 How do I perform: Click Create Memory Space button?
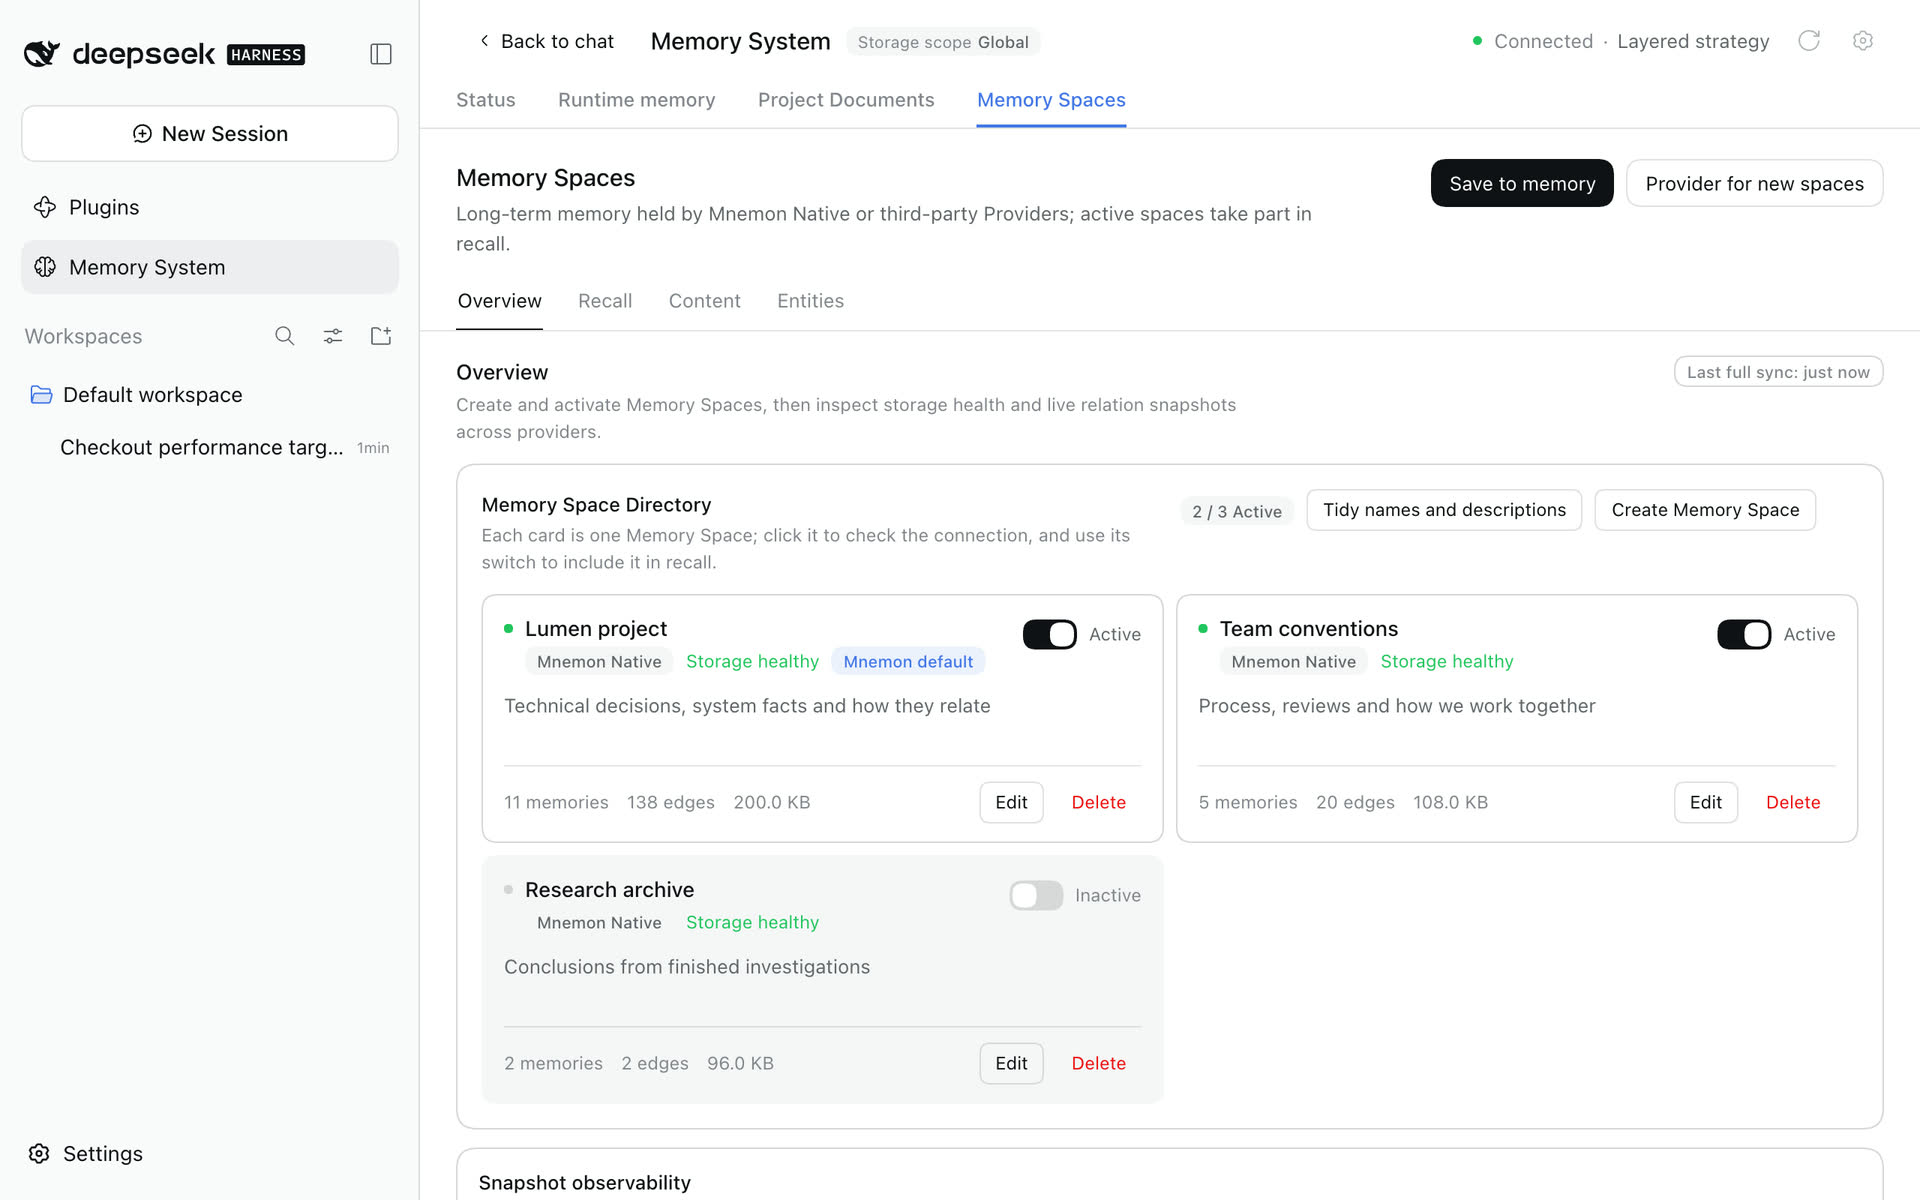1705,510
